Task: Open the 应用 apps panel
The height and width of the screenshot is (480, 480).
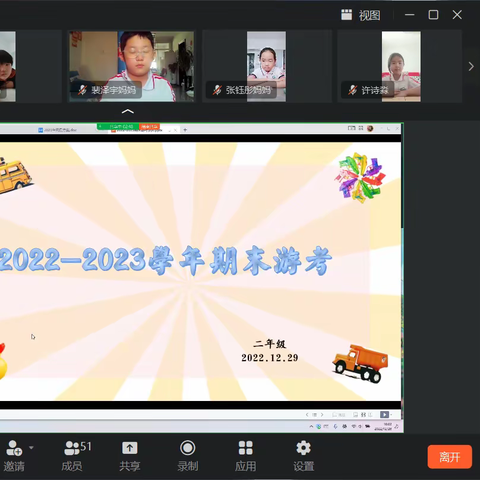Action: pos(246,456)
